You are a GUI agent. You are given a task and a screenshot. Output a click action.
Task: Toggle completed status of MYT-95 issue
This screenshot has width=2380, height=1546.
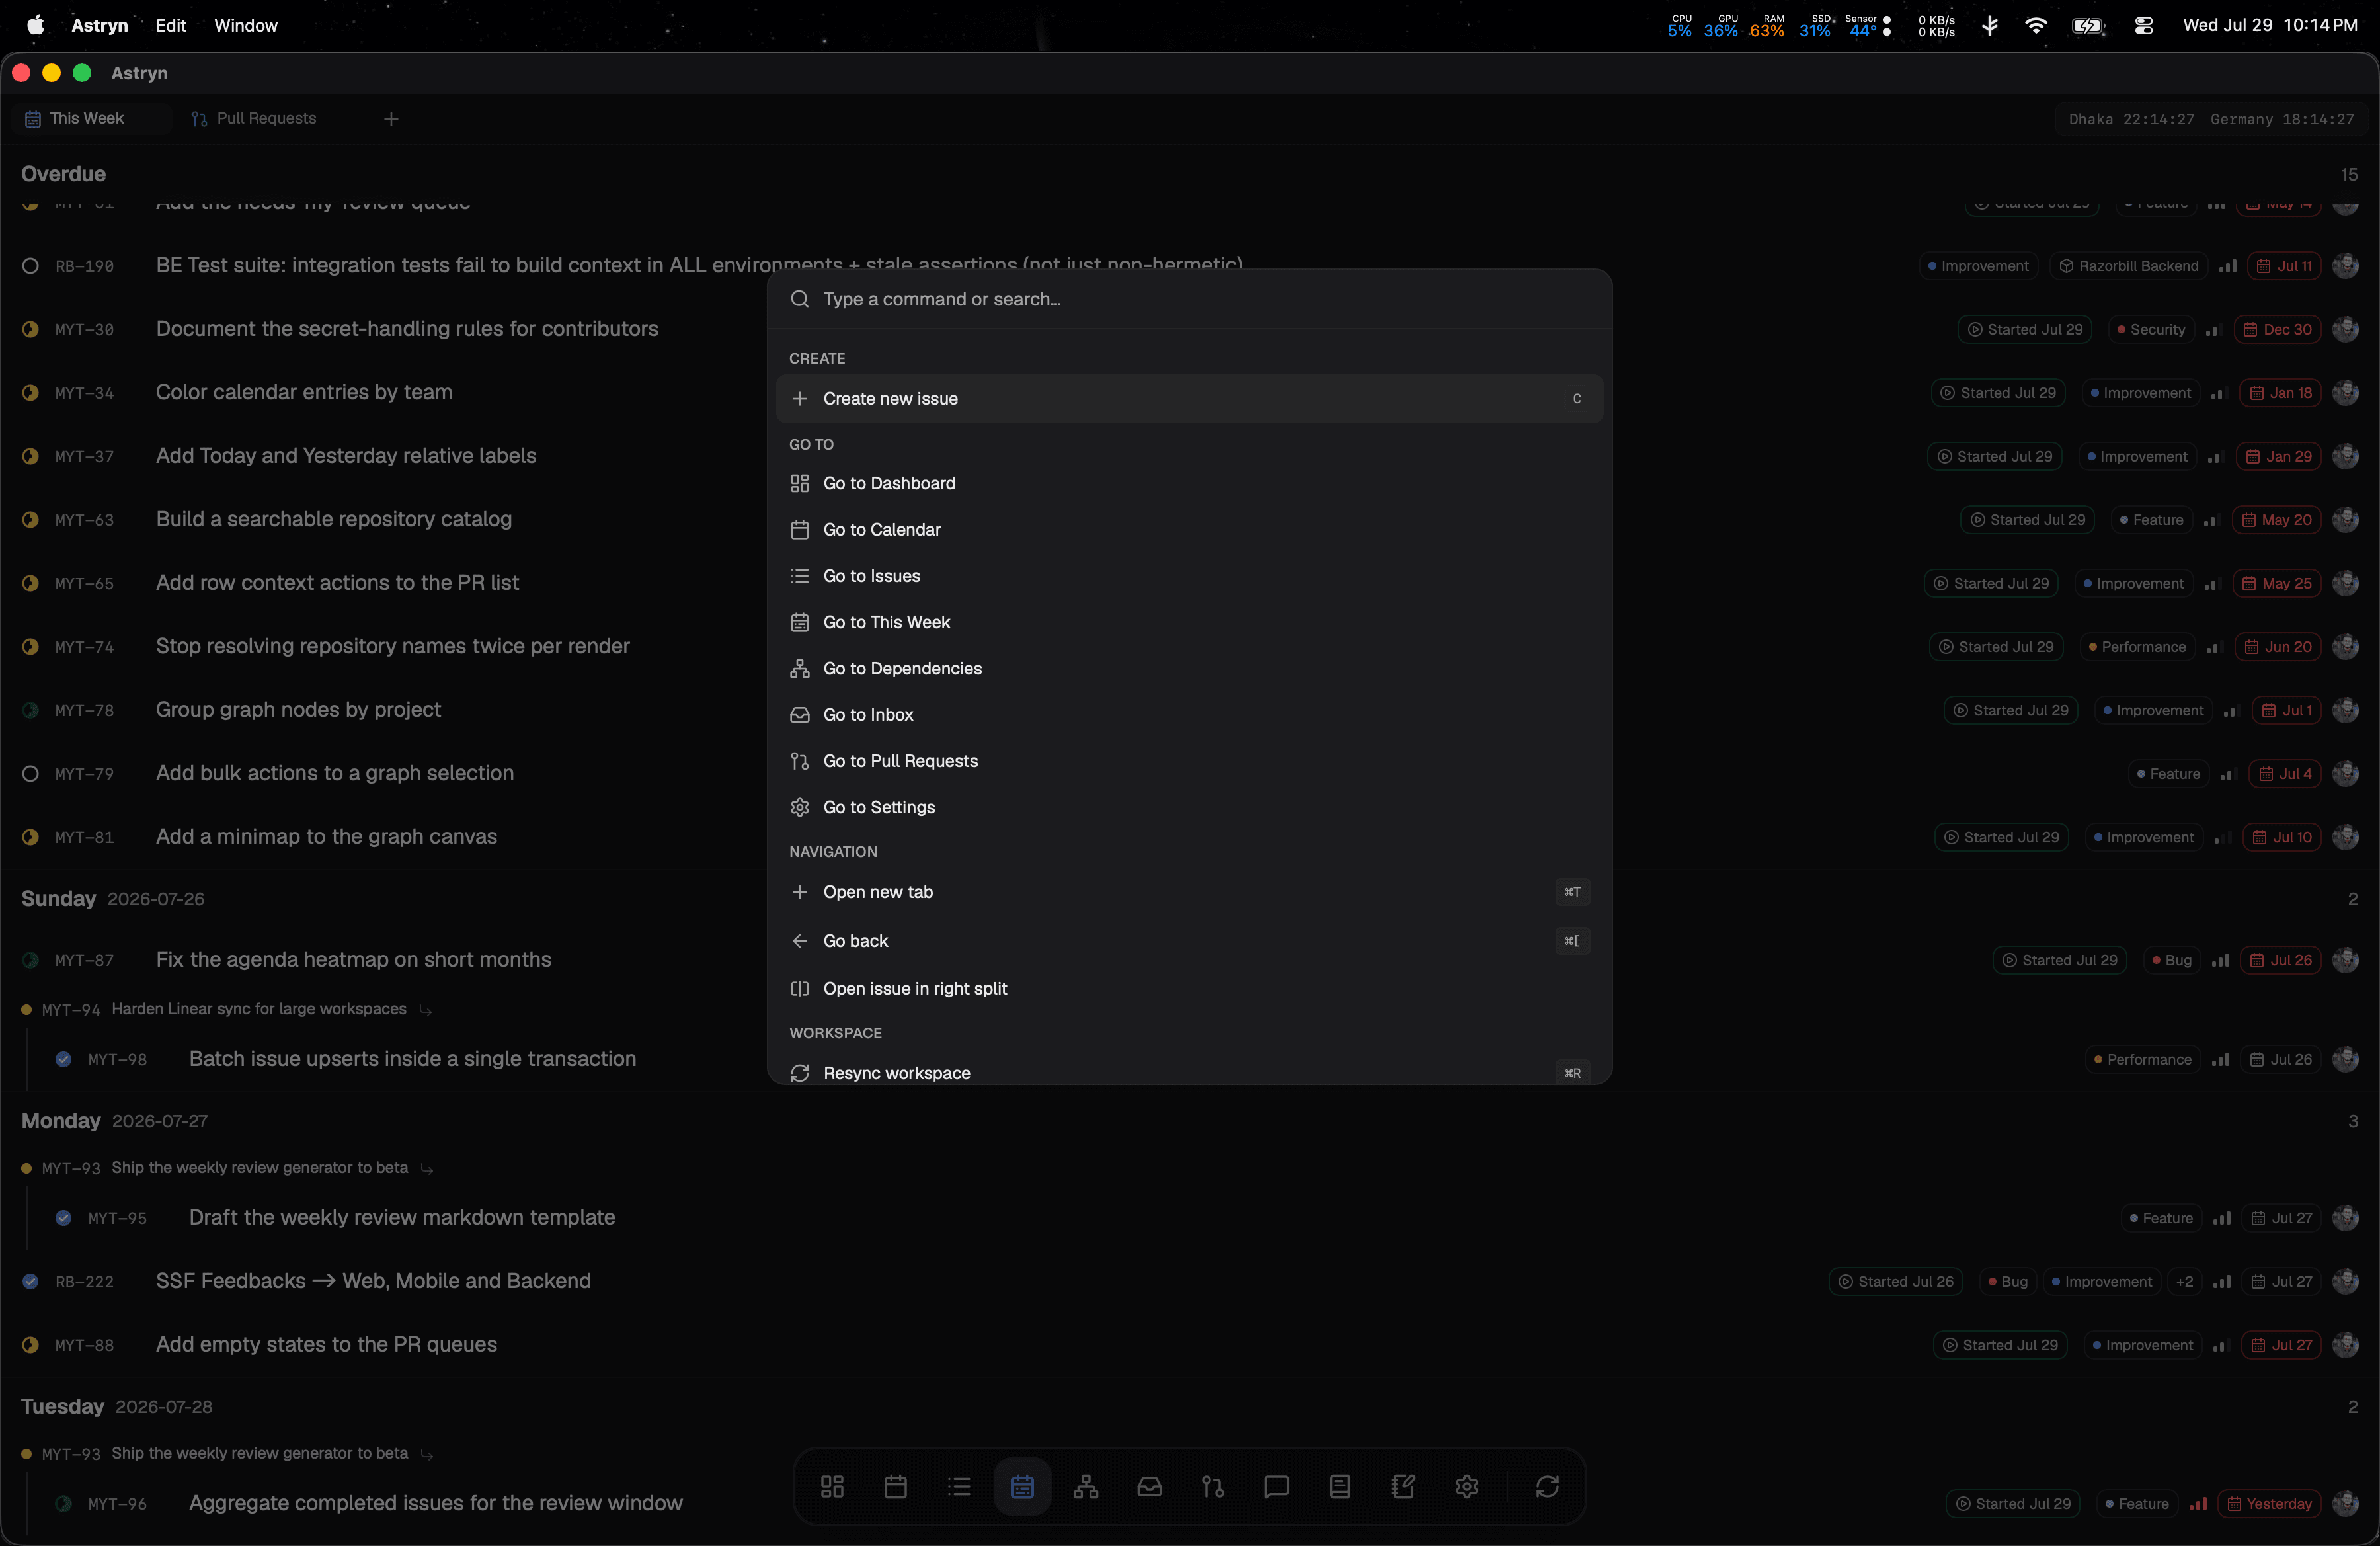pos(64,1218)
